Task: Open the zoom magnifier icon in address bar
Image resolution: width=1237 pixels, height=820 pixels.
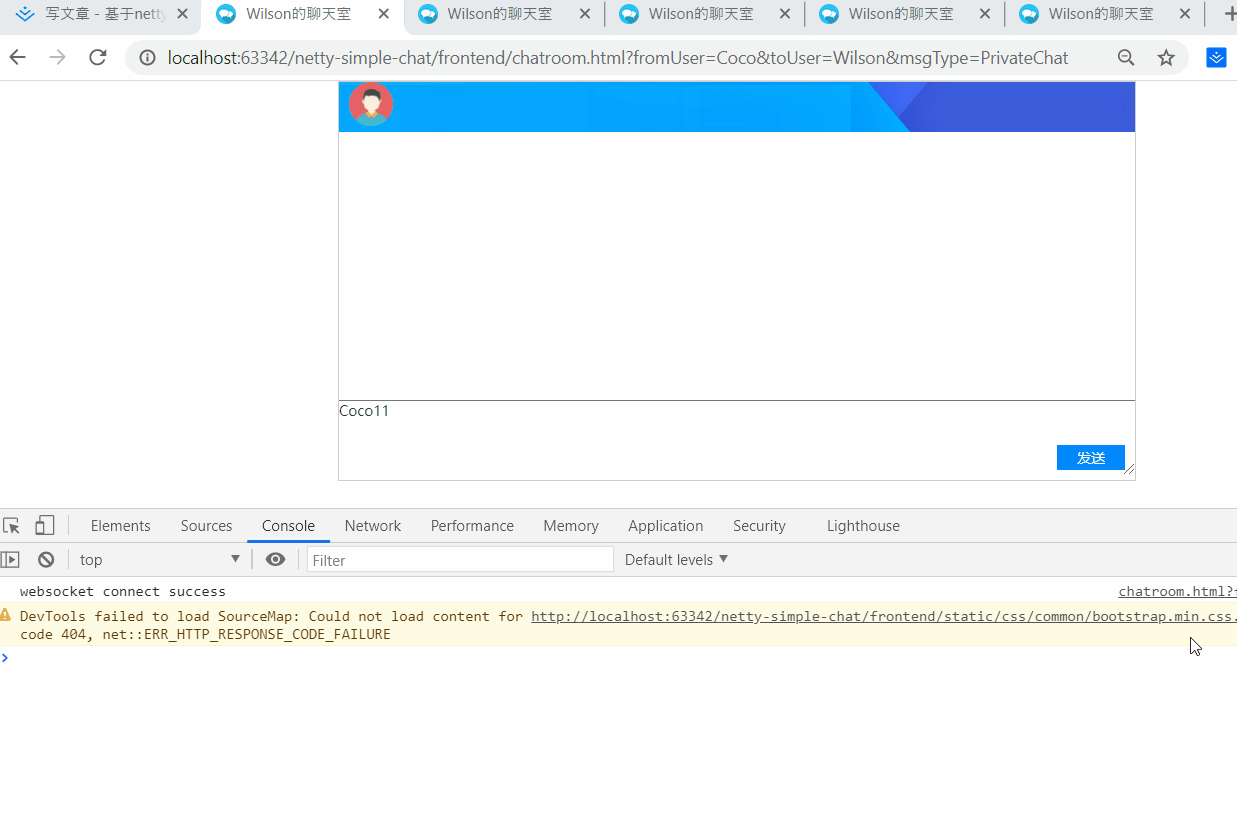Action: tap(1126, 58)
